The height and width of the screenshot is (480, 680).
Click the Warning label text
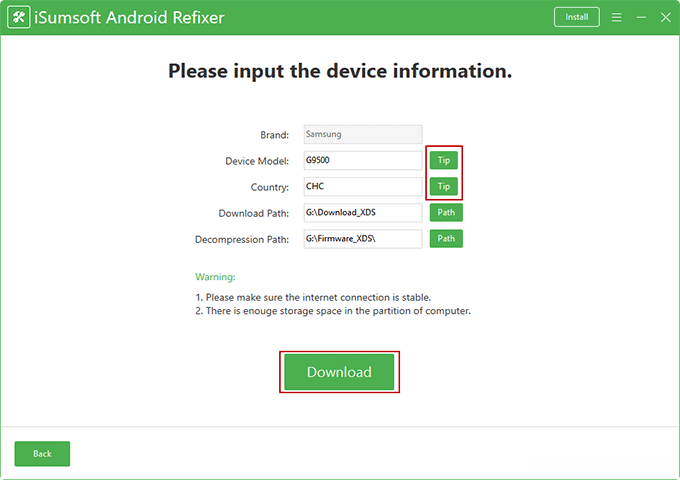pos(215,277)
